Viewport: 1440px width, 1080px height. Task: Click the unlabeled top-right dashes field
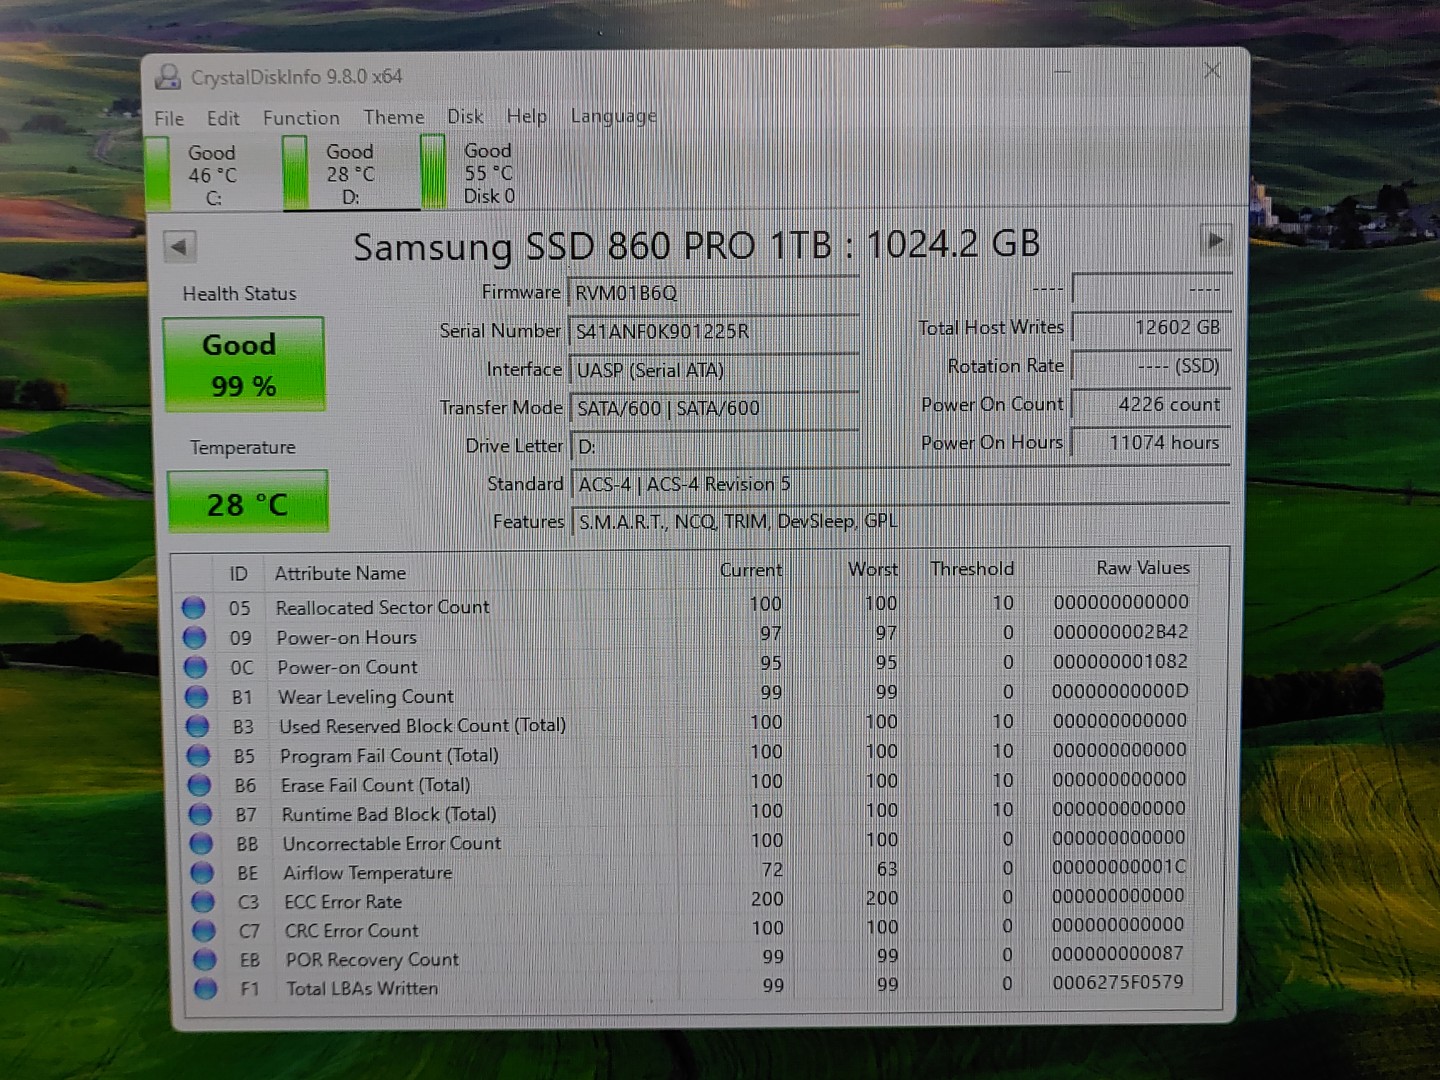pyautogui.click(x=1150, y=288)
